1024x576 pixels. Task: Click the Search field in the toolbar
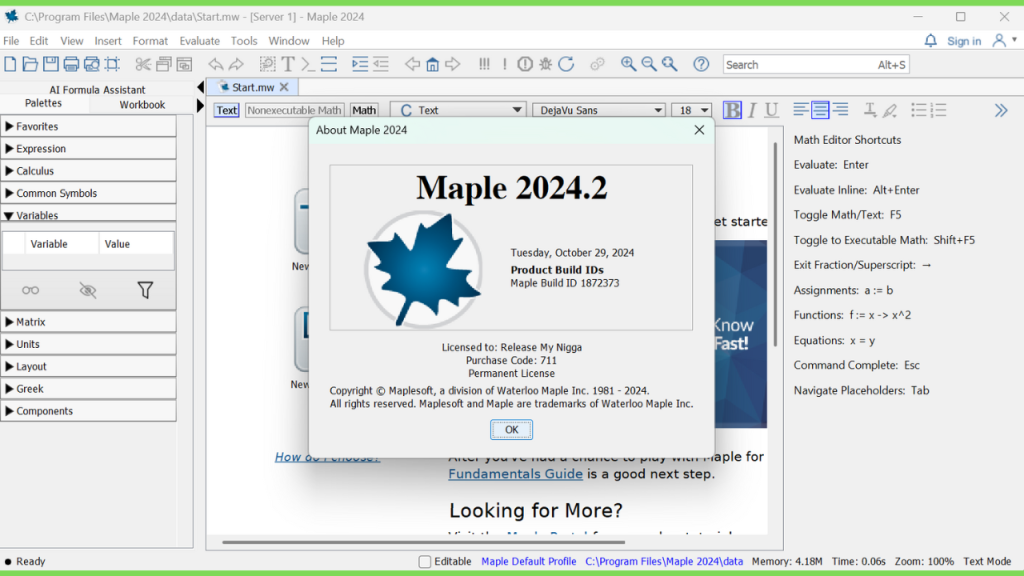point(816,65)
